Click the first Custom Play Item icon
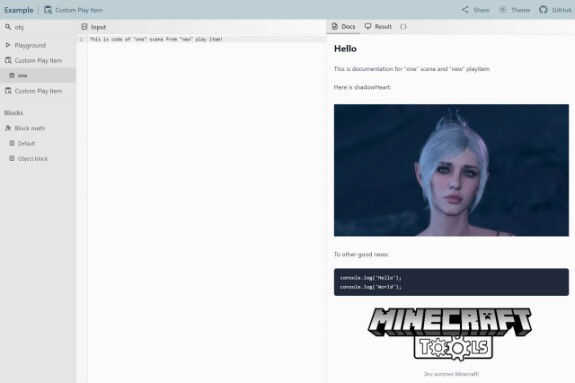The width and height of the screenshot is (575, 383). click(x=8, y=60)
